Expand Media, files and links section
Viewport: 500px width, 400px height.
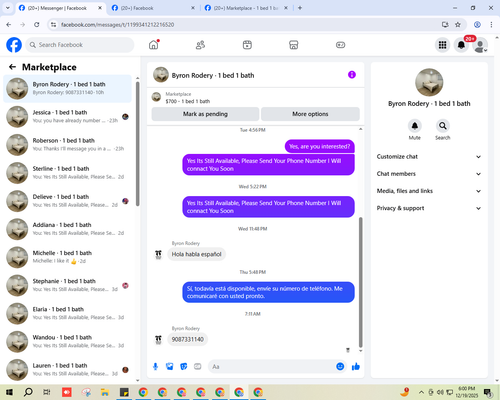[429, 191]
